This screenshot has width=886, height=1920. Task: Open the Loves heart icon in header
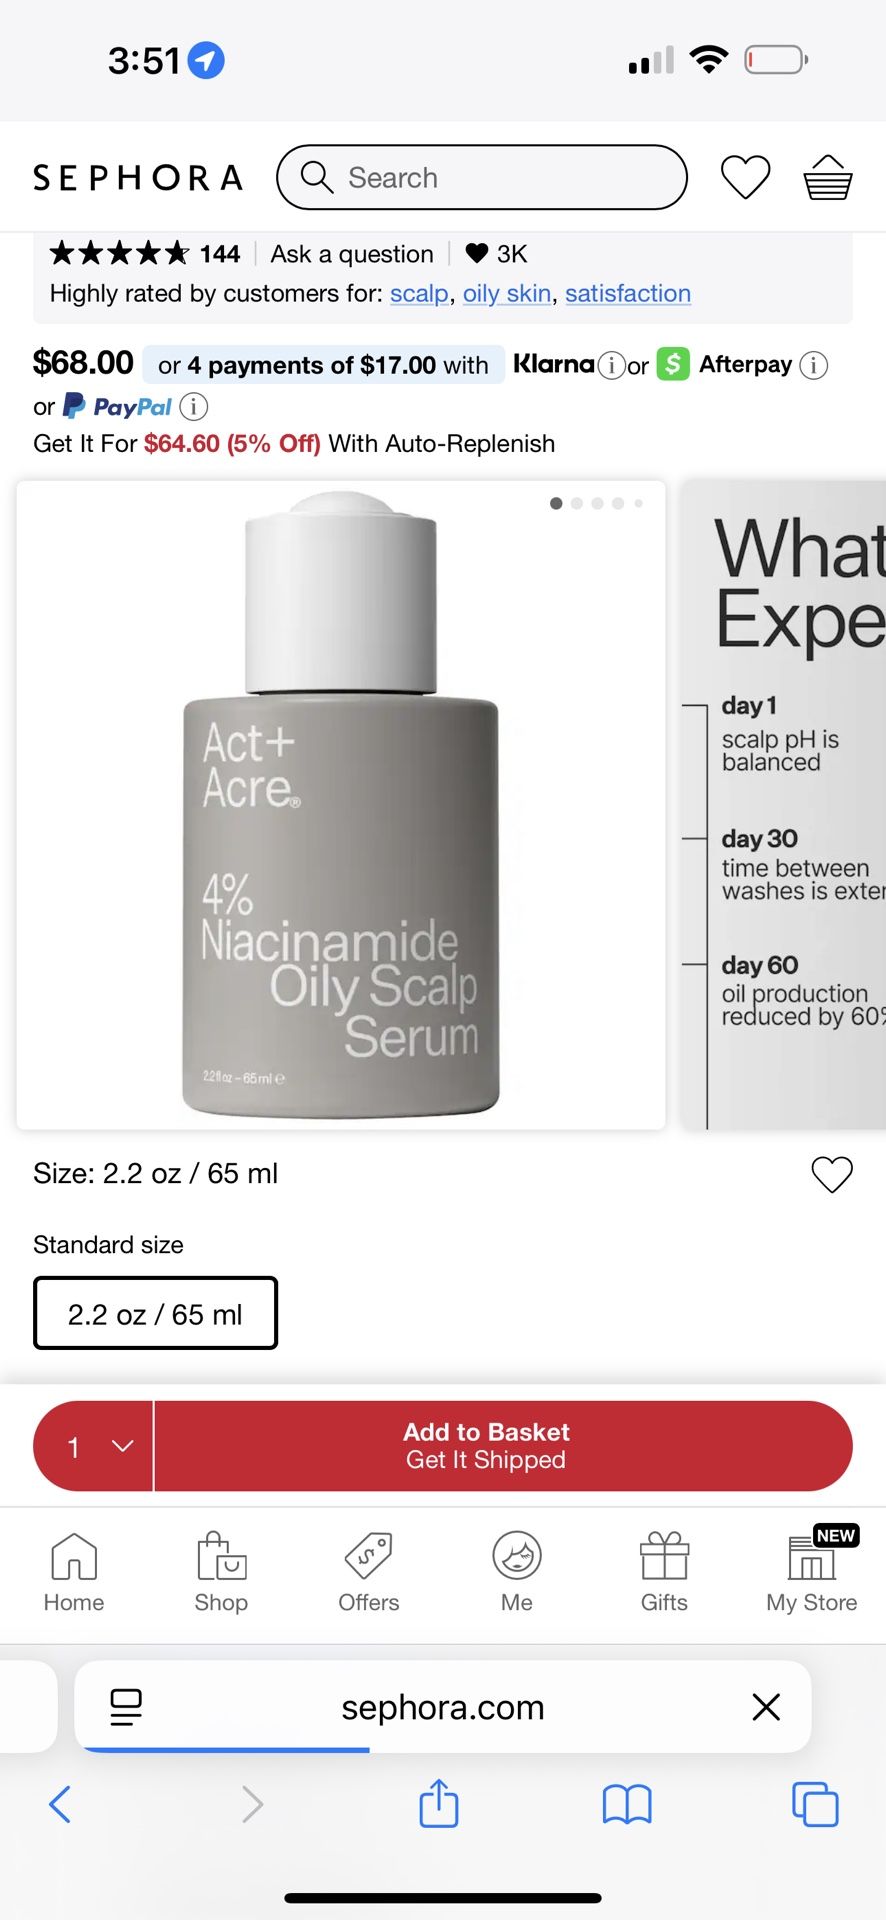click(745, 178)
